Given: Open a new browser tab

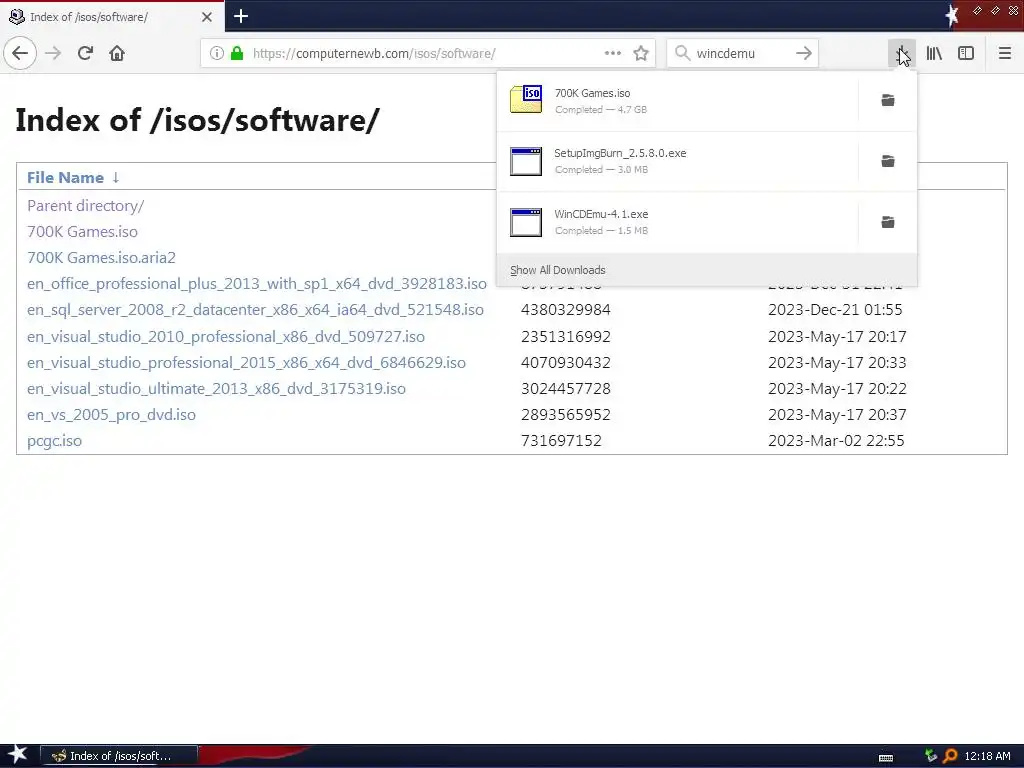Looking at the screenshot, I should (241, 16).
